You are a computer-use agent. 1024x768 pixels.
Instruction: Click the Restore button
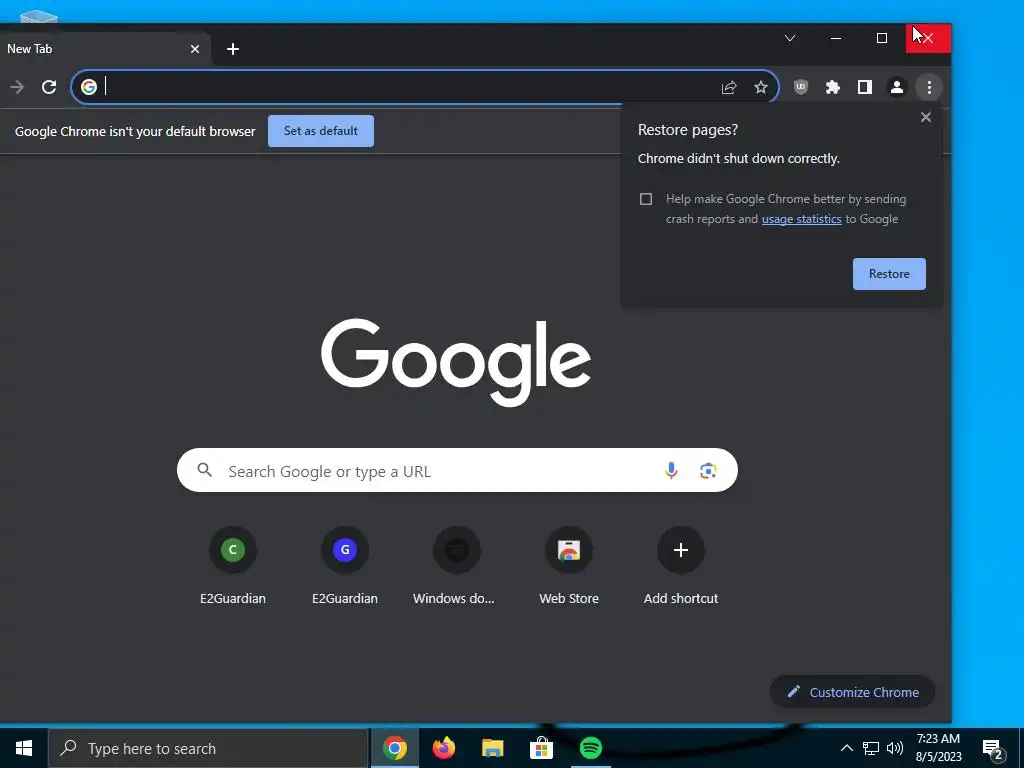tap(889, 274)
